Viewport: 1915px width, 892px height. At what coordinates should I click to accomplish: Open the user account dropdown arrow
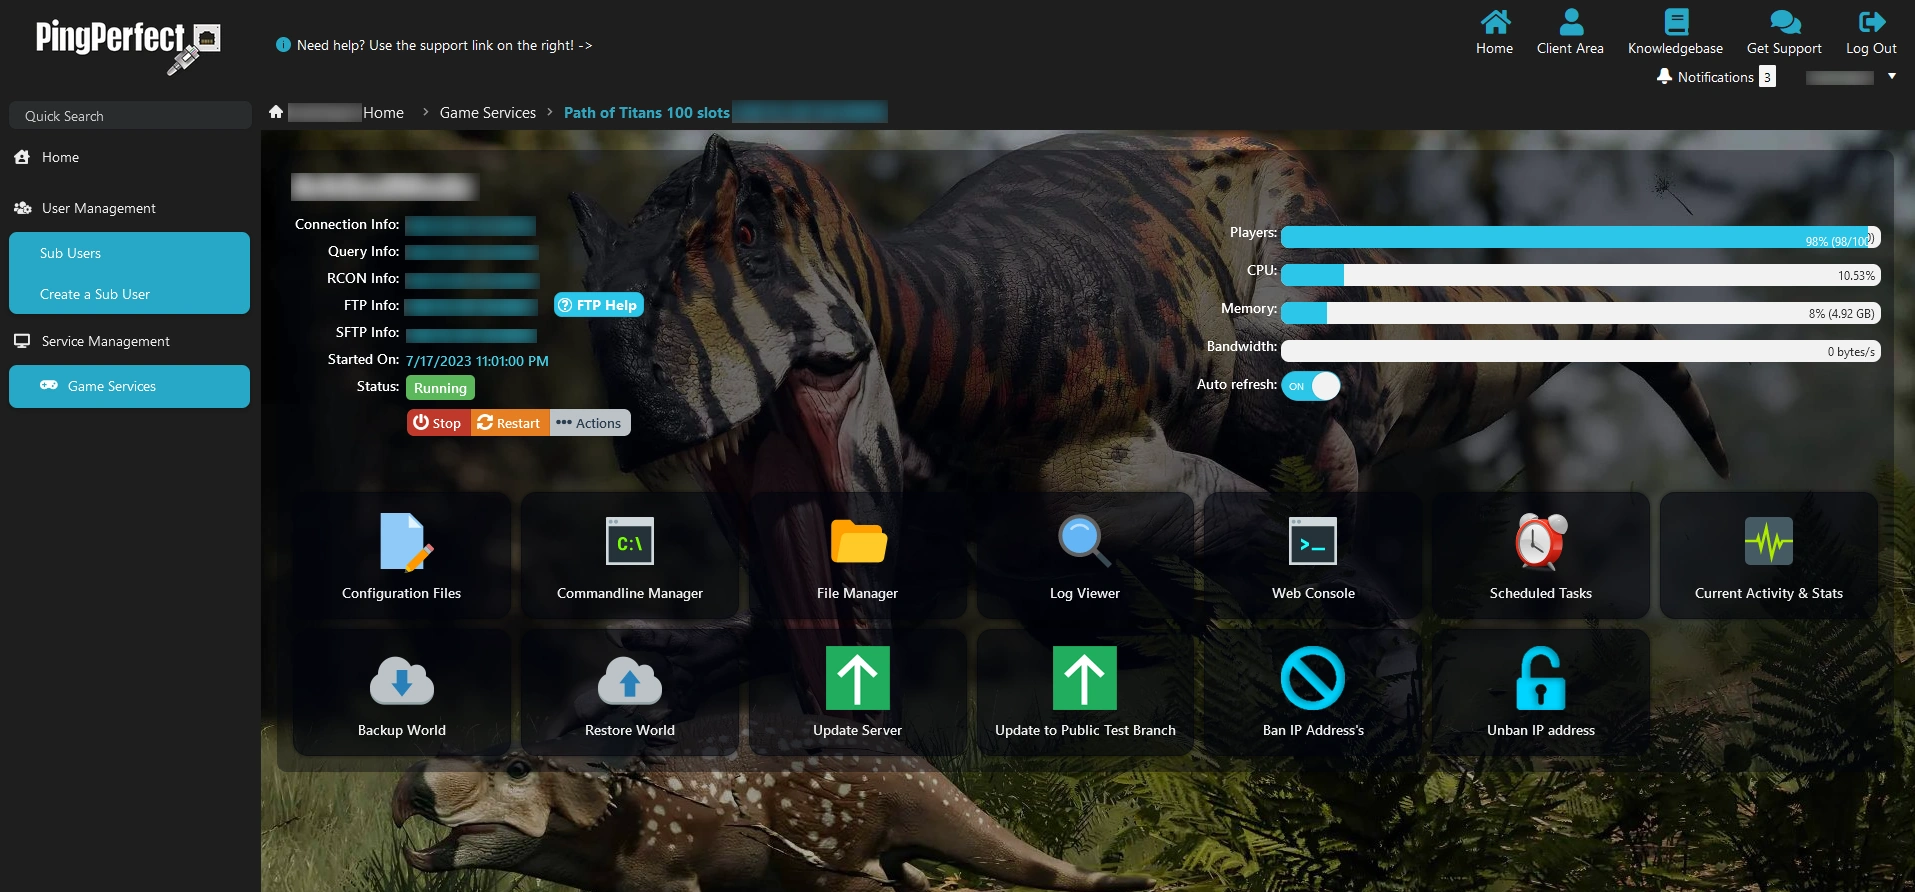point(1891,76)
